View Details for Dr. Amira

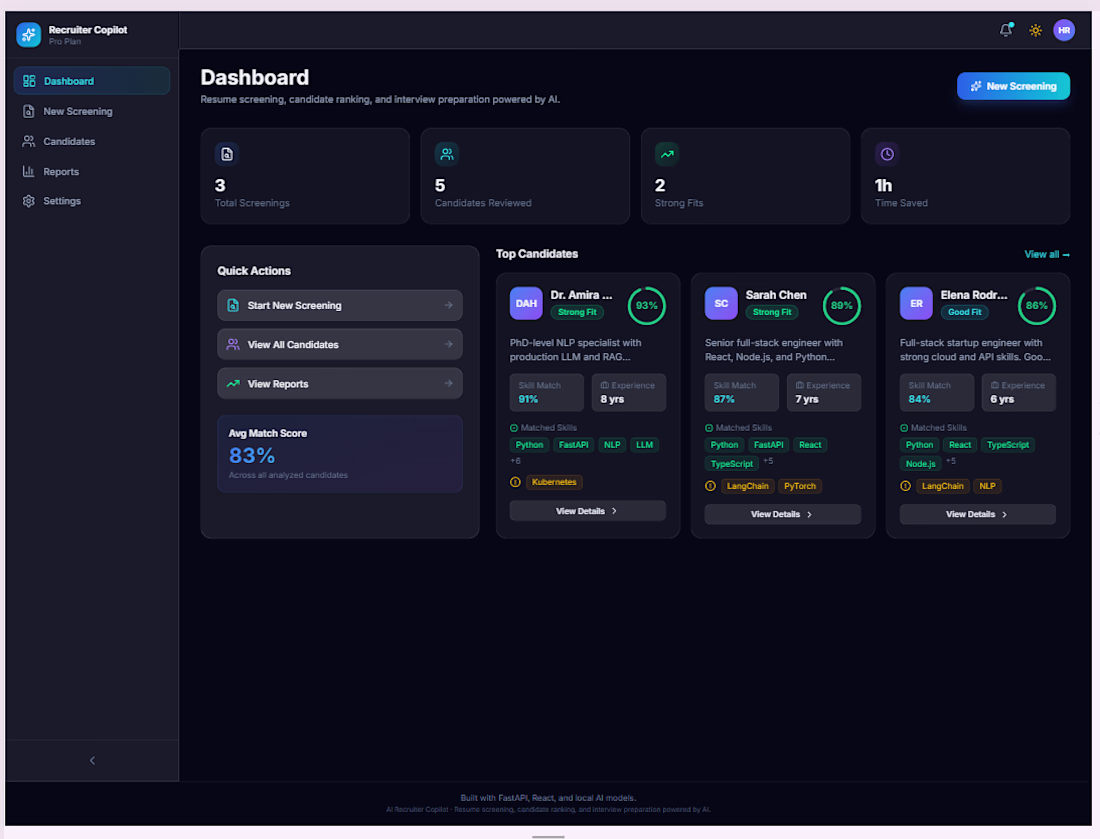pyautogui.click(x=587, y=511)
